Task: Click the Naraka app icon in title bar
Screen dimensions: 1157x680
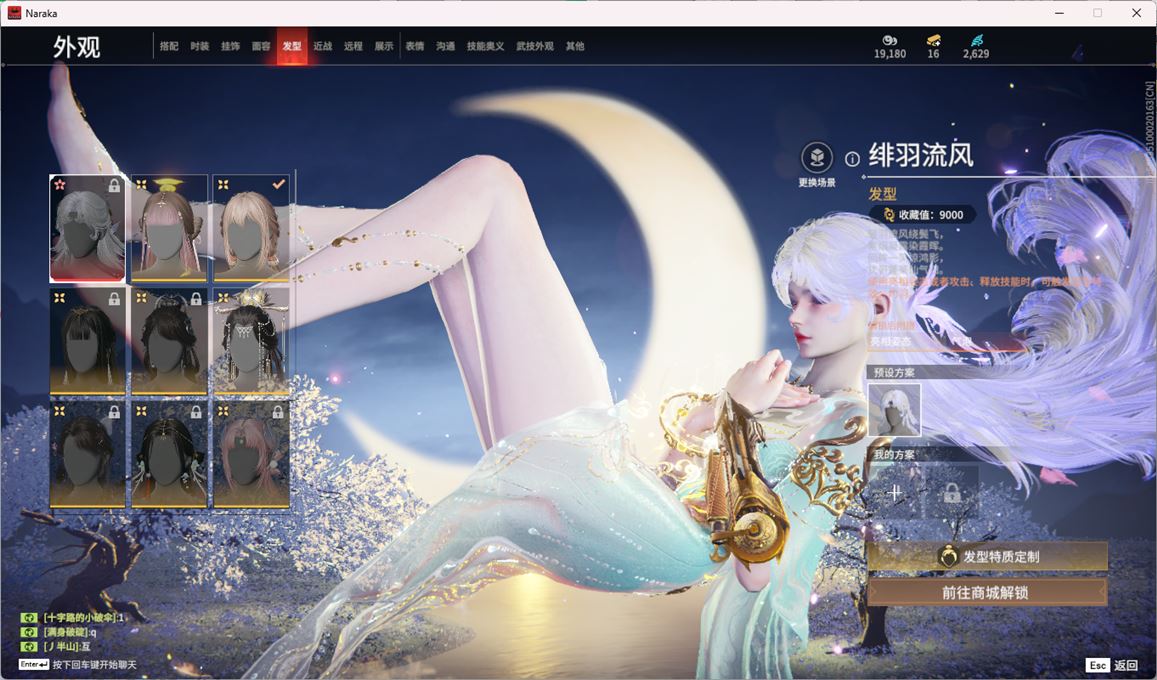Action: [13, 13]
